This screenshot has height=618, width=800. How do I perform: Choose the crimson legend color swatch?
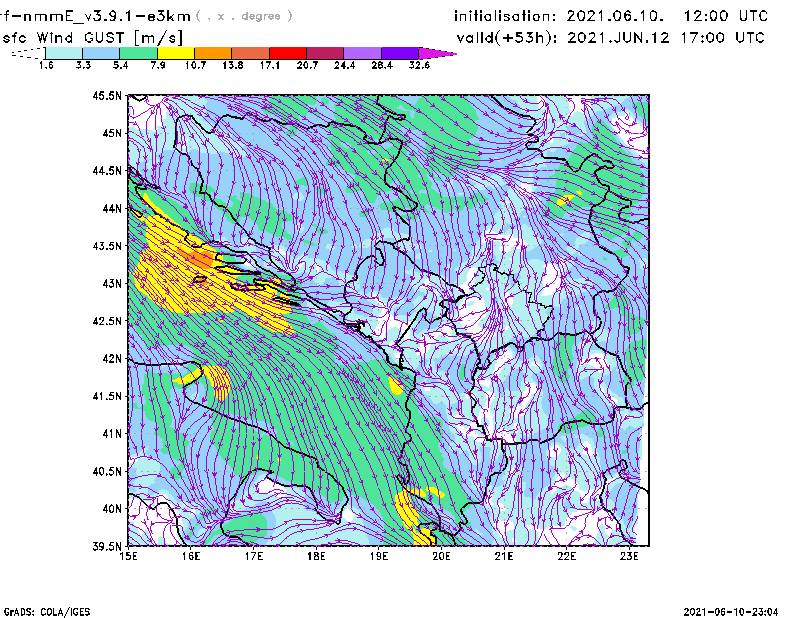pos(325,53)
